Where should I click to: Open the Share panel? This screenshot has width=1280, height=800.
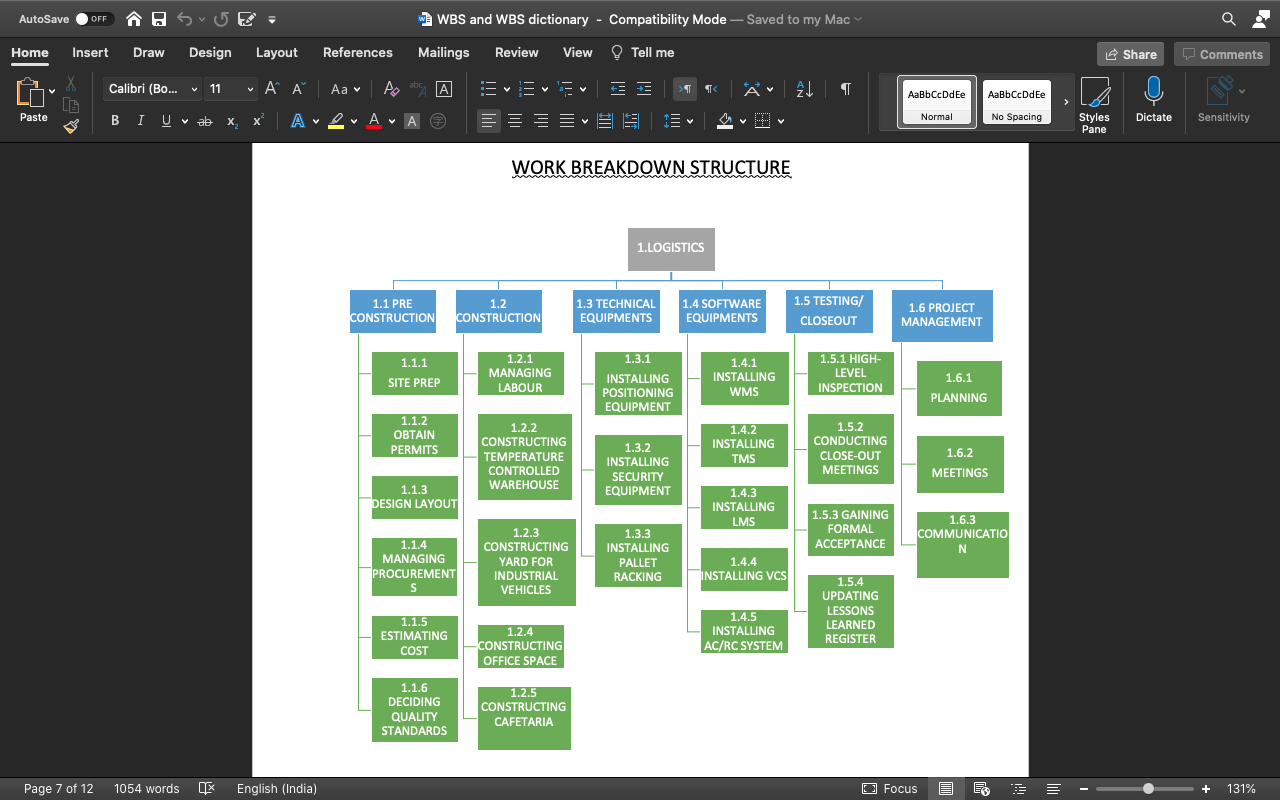pos(1130,54)
